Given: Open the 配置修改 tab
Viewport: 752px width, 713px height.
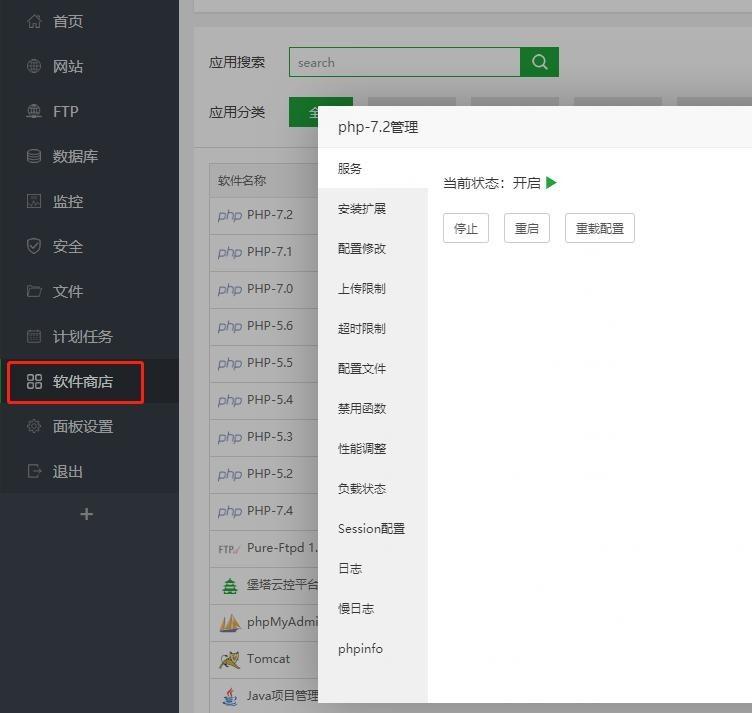Looking at the screenshot, I should pos(361,249).
